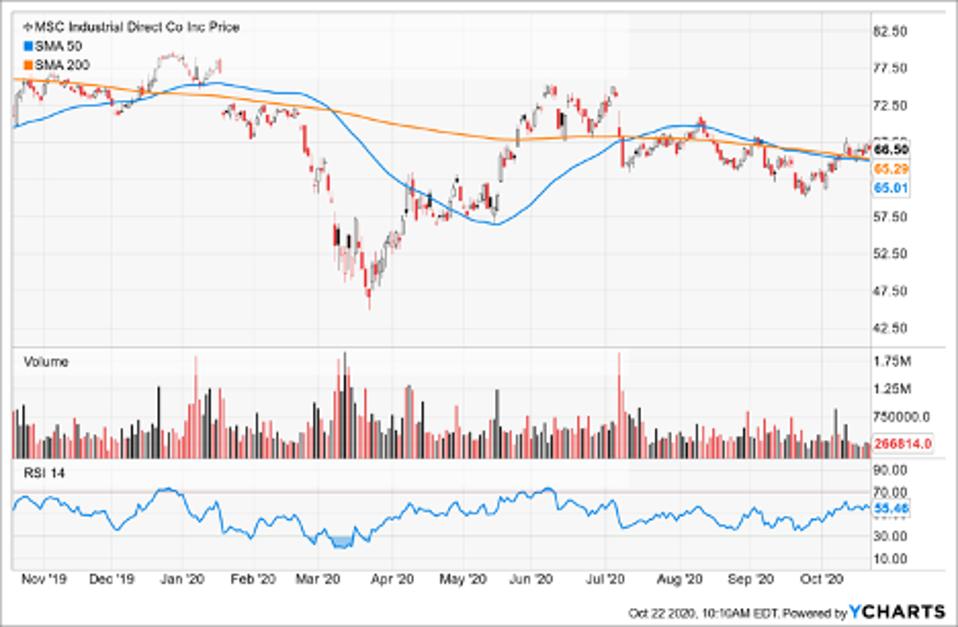Click the RSI value tag 55.46

[x=891, y=508]
